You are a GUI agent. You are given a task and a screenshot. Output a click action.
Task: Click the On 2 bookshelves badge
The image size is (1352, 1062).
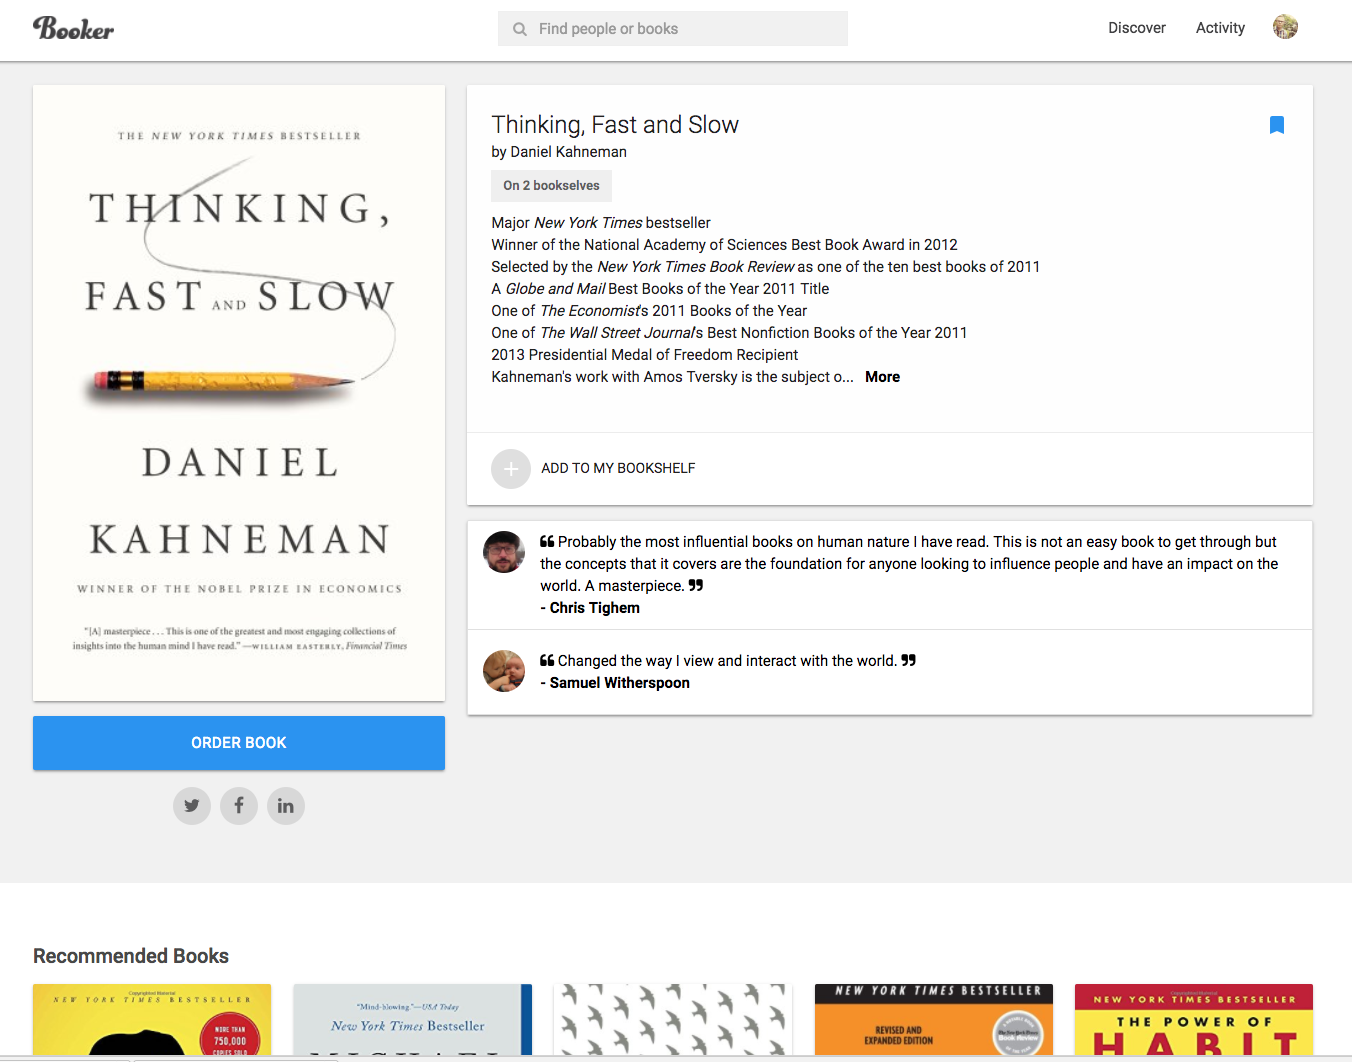(551, 186)
